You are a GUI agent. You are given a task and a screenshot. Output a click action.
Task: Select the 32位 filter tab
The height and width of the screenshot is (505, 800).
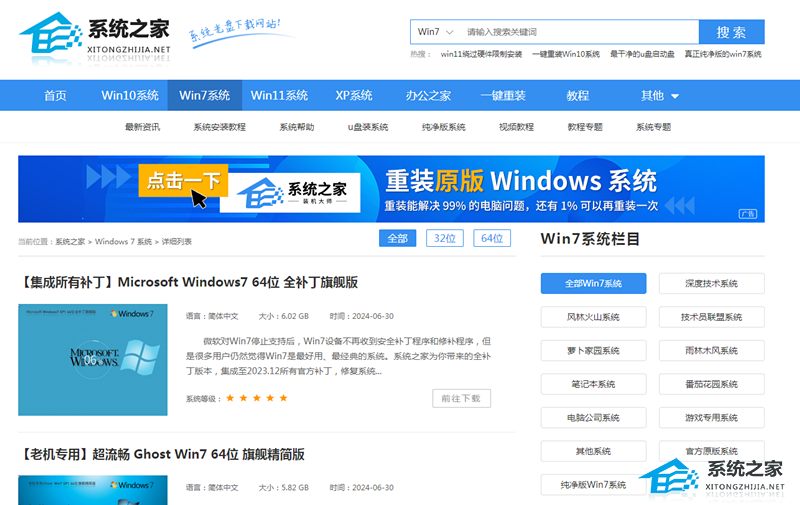[445, 238]
